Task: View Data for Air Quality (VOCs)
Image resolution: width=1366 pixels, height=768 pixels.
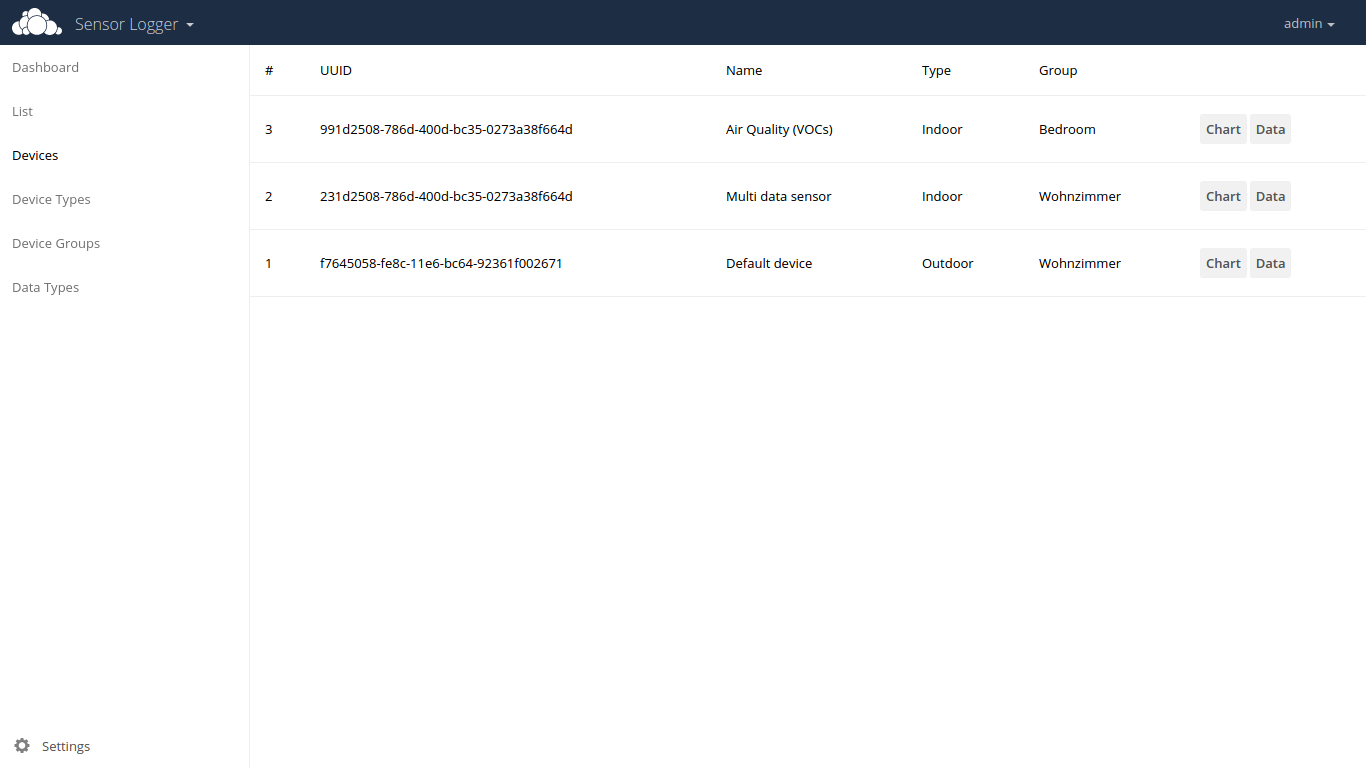Action: point(1270,129)
